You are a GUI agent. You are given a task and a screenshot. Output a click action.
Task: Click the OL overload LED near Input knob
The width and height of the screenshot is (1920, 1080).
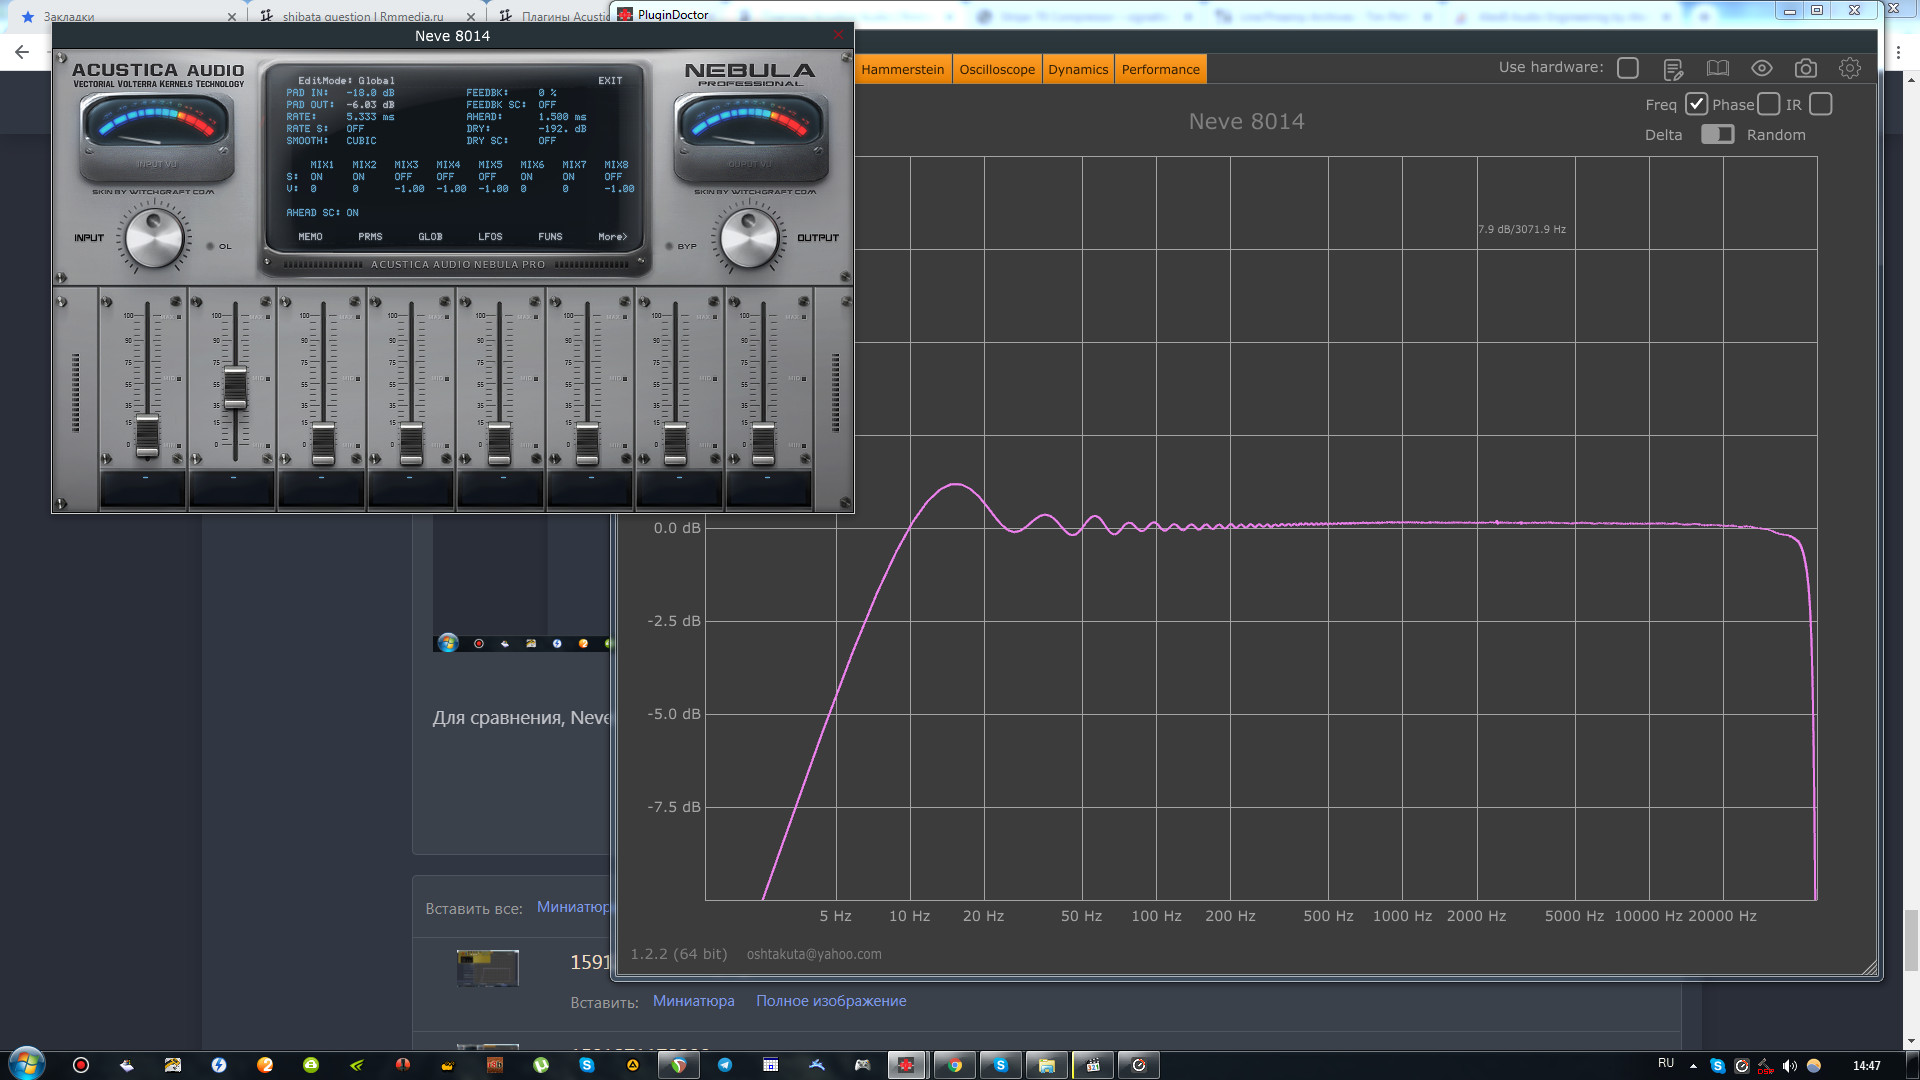210,246
